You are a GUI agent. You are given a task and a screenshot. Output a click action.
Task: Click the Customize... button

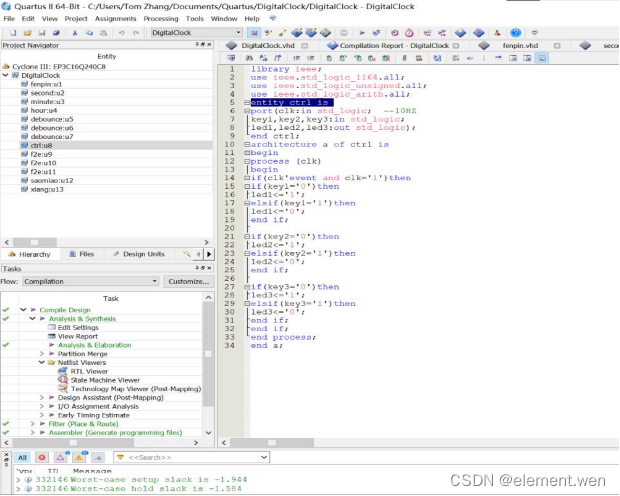(189, 281)
